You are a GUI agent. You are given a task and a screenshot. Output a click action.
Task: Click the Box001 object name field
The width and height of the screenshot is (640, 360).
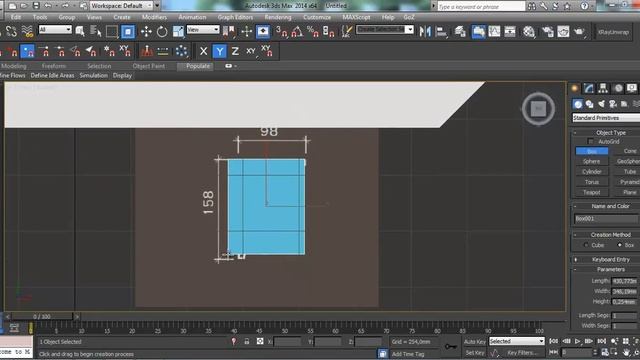[606, 219]
